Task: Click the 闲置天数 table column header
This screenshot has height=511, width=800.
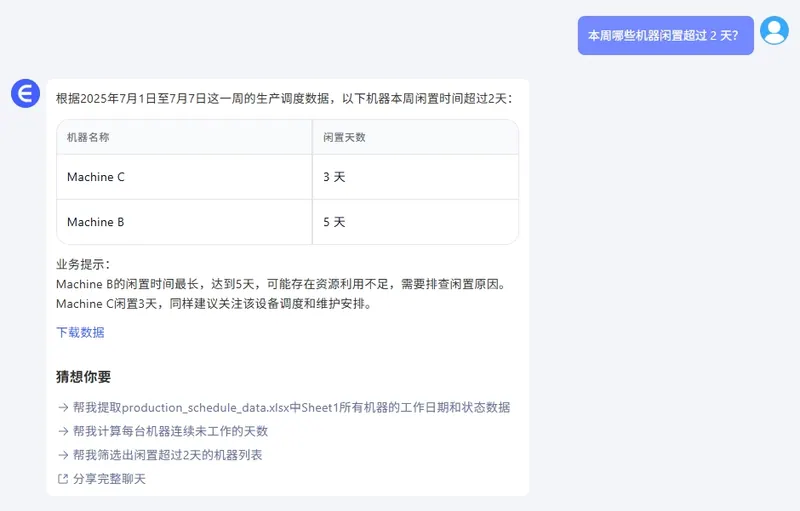Action: point(344,137)
